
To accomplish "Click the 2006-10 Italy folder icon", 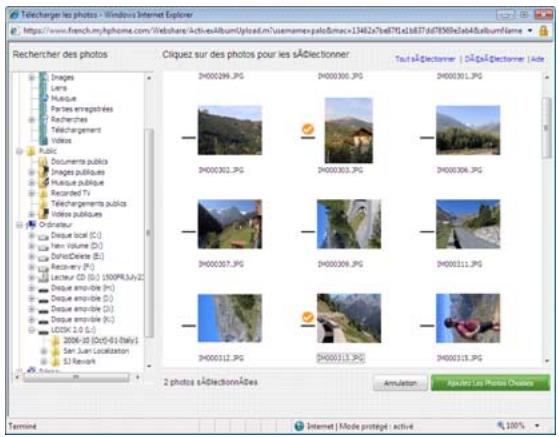I will [56, 341].
